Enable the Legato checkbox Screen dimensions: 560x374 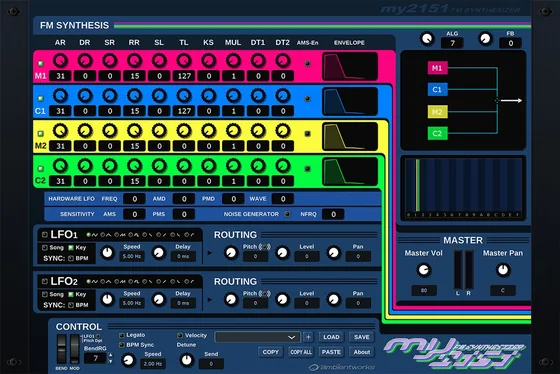[121, 335]
